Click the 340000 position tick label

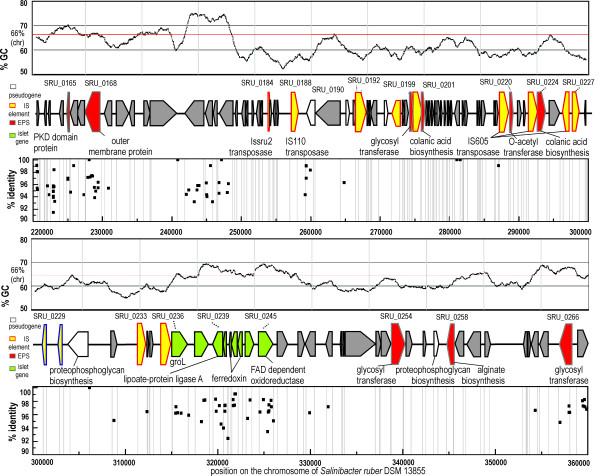[402, 462]
